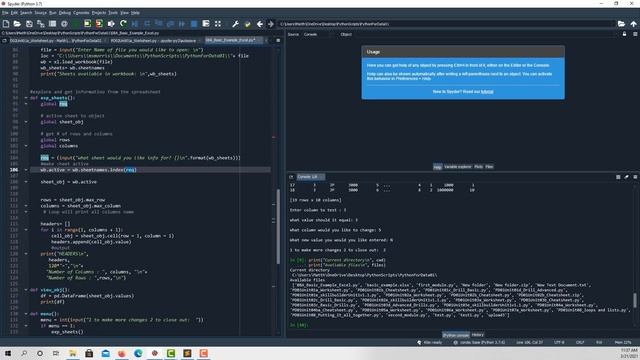
Task: Collapse the for i in range loop fold arrow
Action: pyautogui.click(x=26, y=230)
